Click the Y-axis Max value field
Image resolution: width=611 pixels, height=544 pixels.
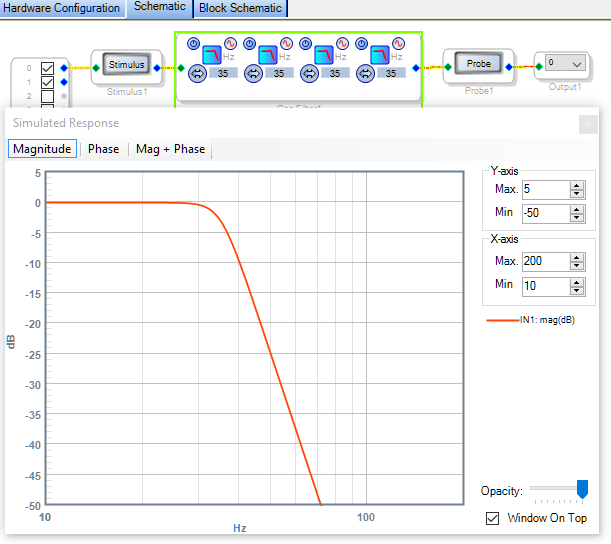click(546, 189)
